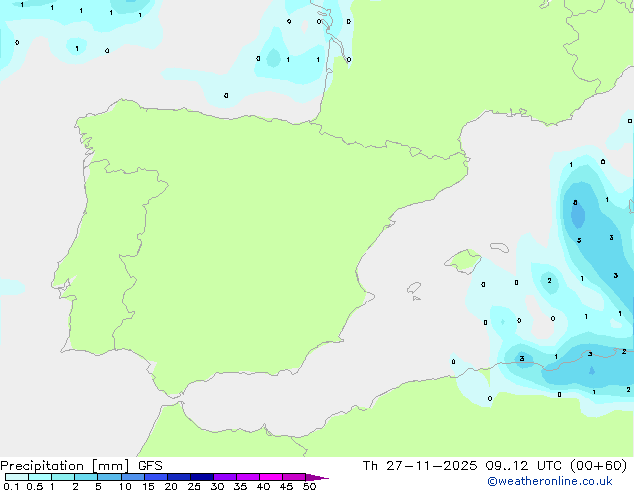Viewport: 634px width, 490px height.
Task: Click the Menorca island outline on the map
Action: pyautogui.click(x=499, y=247)
